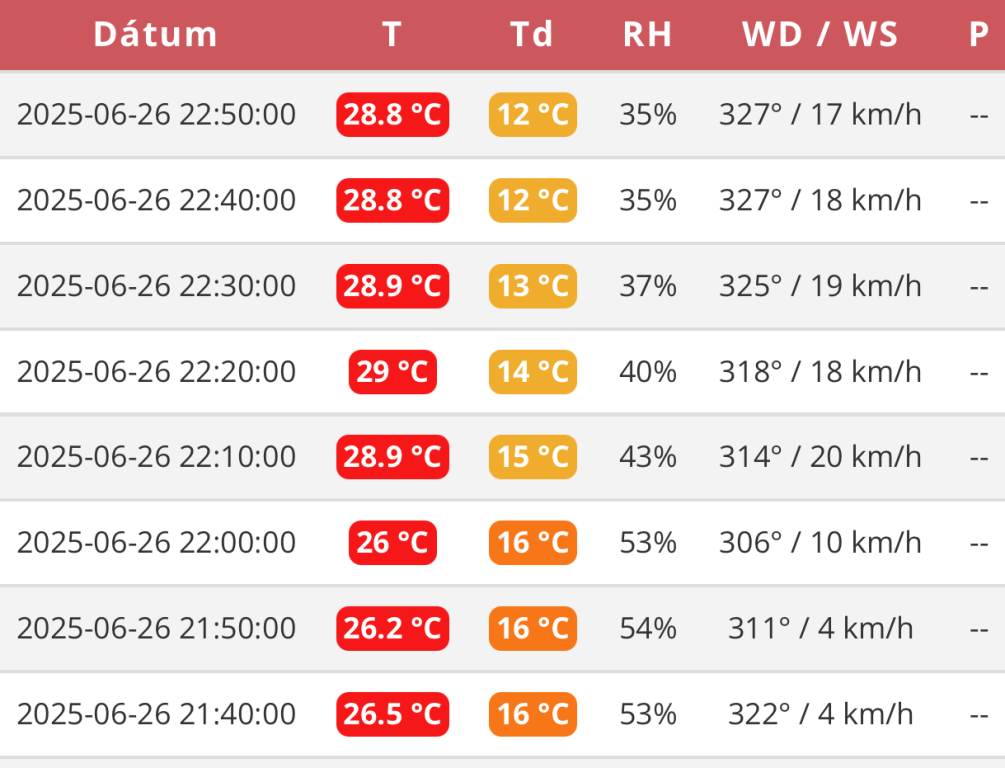Viewport: 1005px width, 768px height.
Task: Sort by the T temperature column header
Action: pos(392,34)
